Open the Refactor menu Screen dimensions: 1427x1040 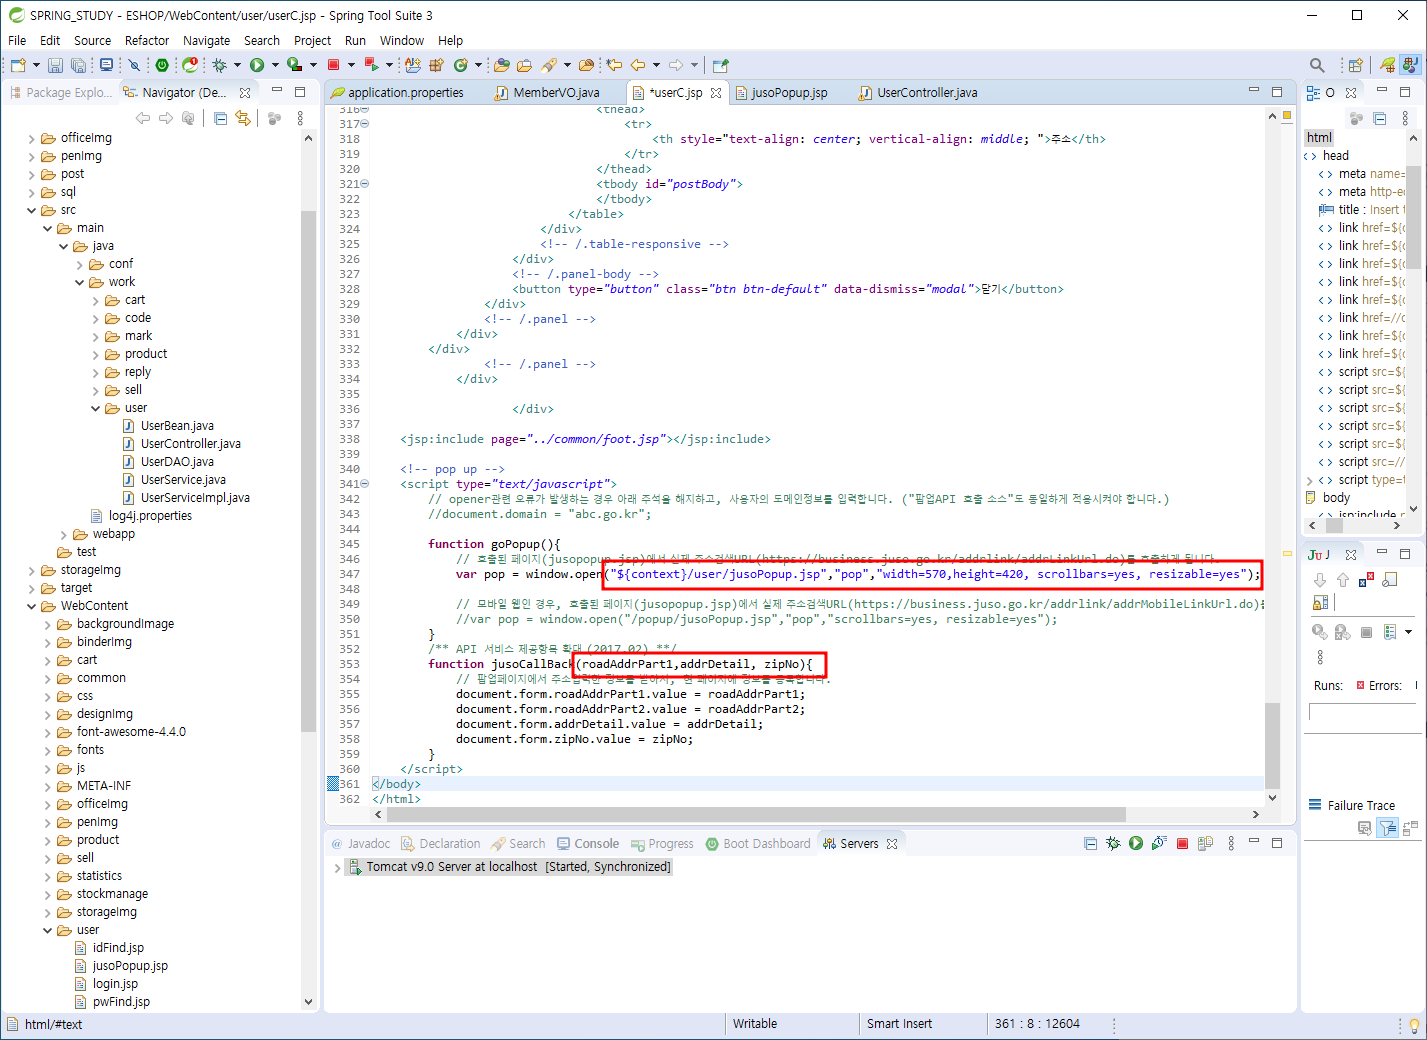147,40
